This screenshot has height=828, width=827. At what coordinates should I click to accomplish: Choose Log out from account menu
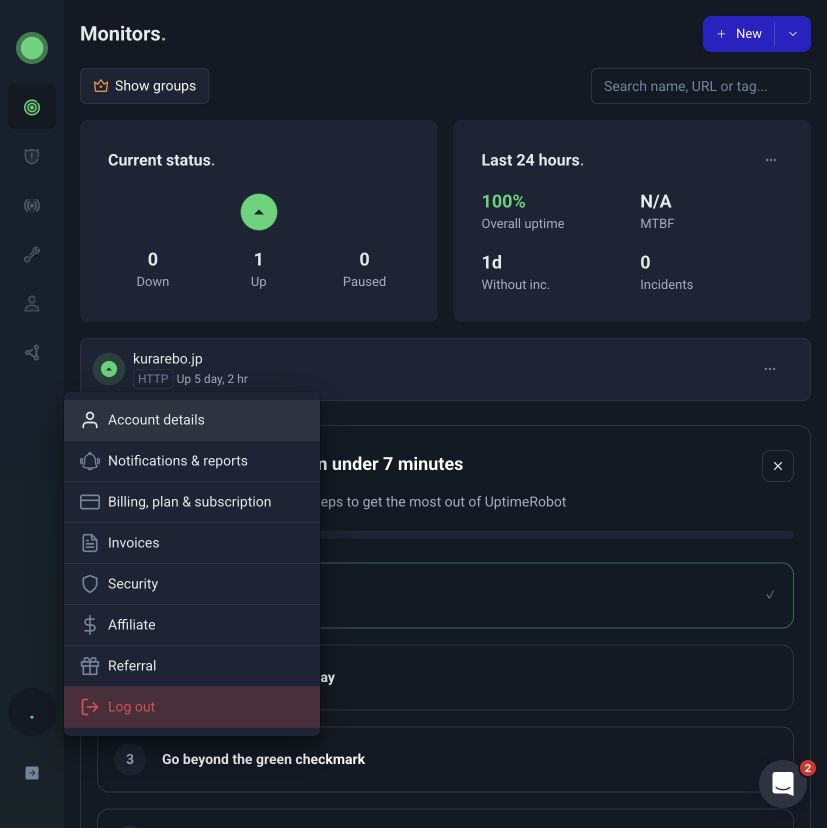tap(192, 707)
